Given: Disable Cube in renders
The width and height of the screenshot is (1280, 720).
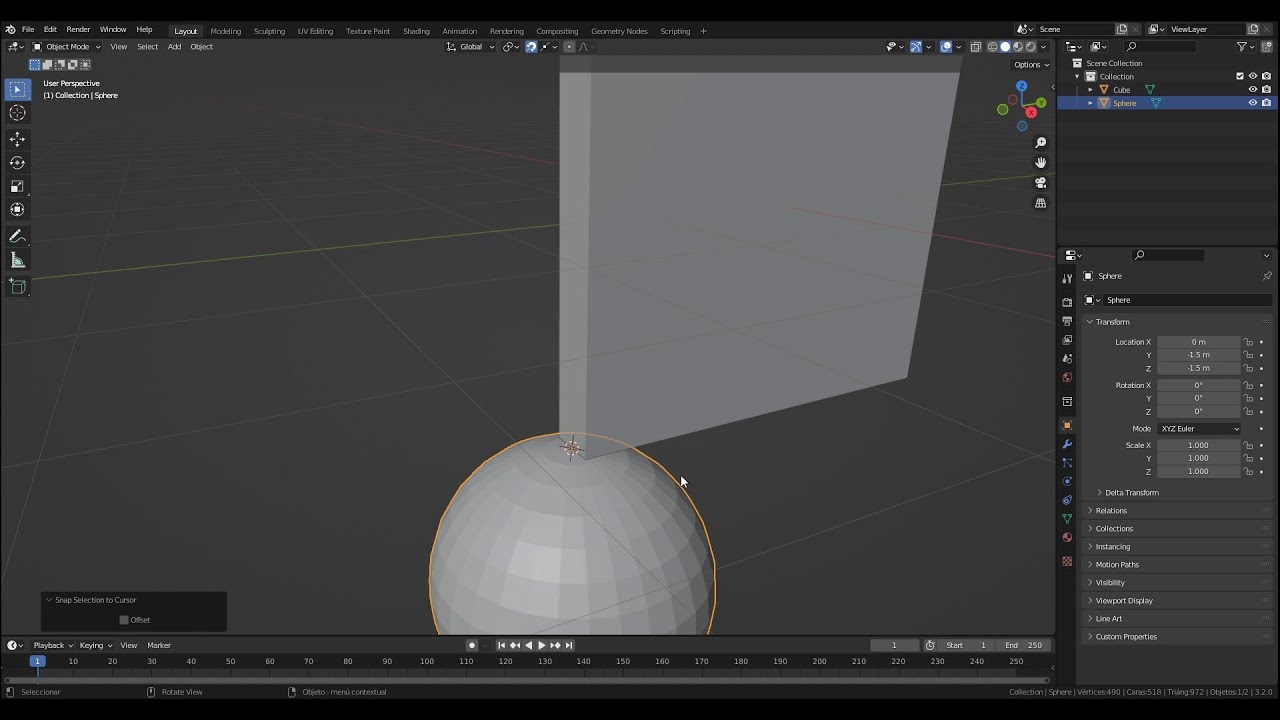Looking at the screenshot, I should [1266, 89].
